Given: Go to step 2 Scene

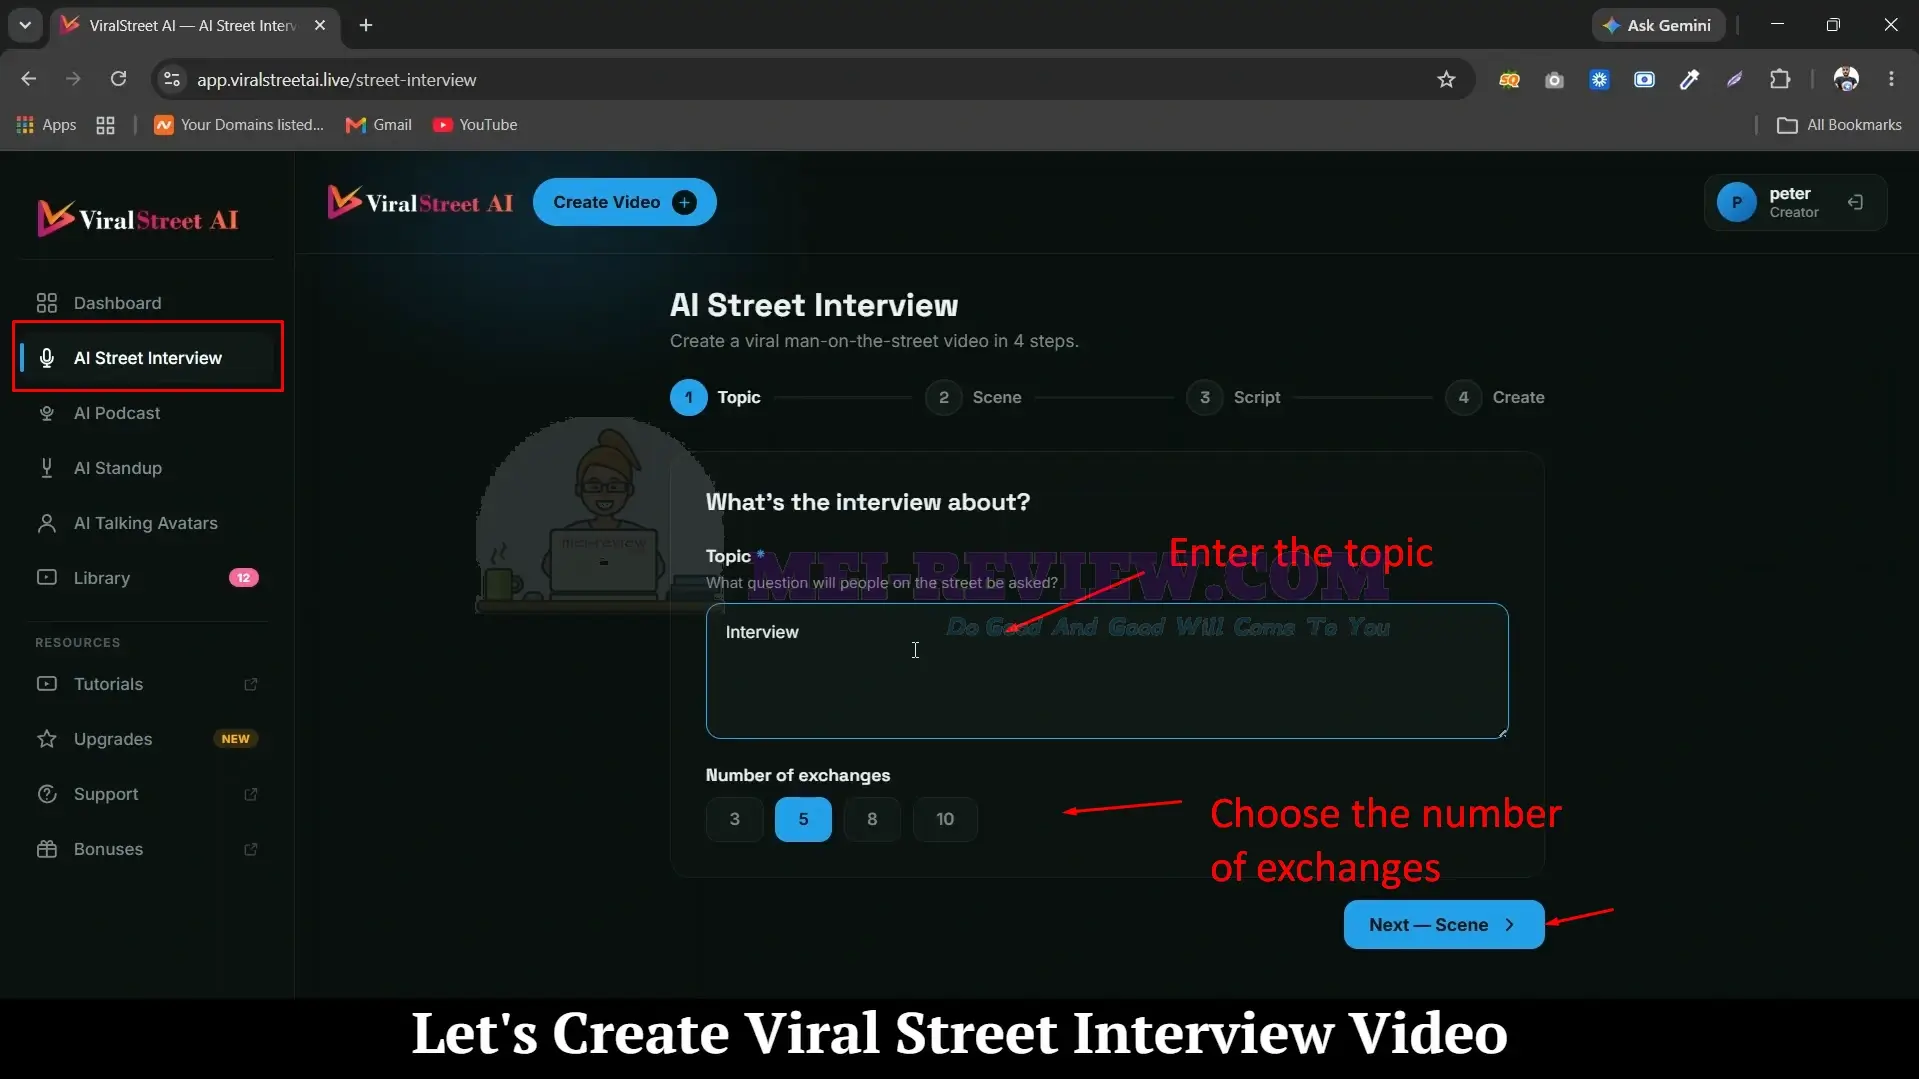Looking at the screenshot, I should pos(974,397).
